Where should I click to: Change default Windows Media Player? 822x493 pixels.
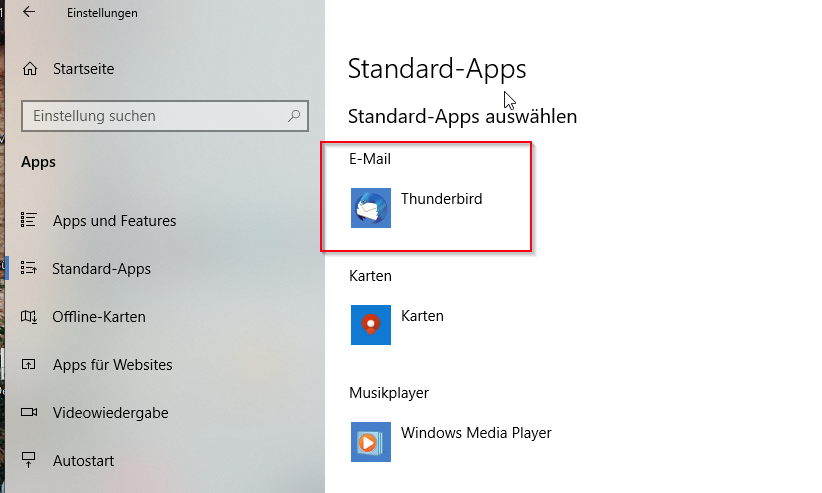click(x=476, y=433)
